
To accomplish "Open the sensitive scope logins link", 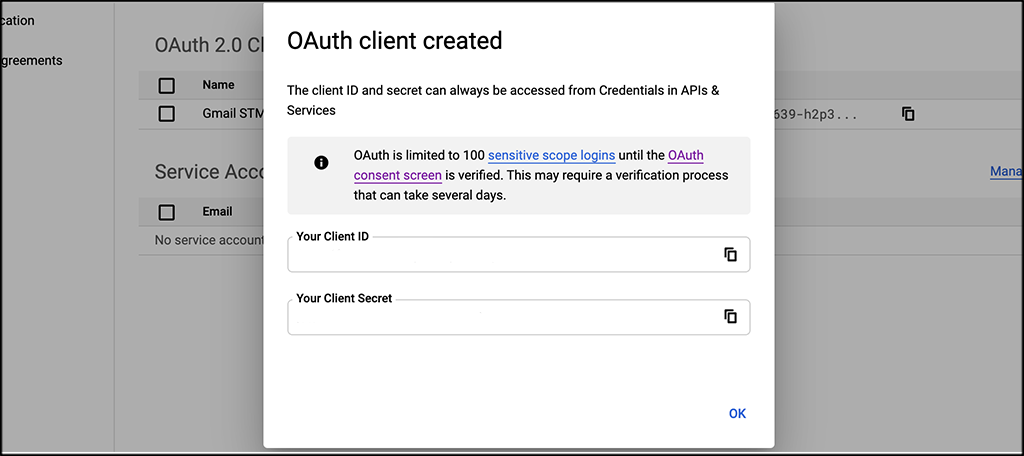I will (551, 155).
